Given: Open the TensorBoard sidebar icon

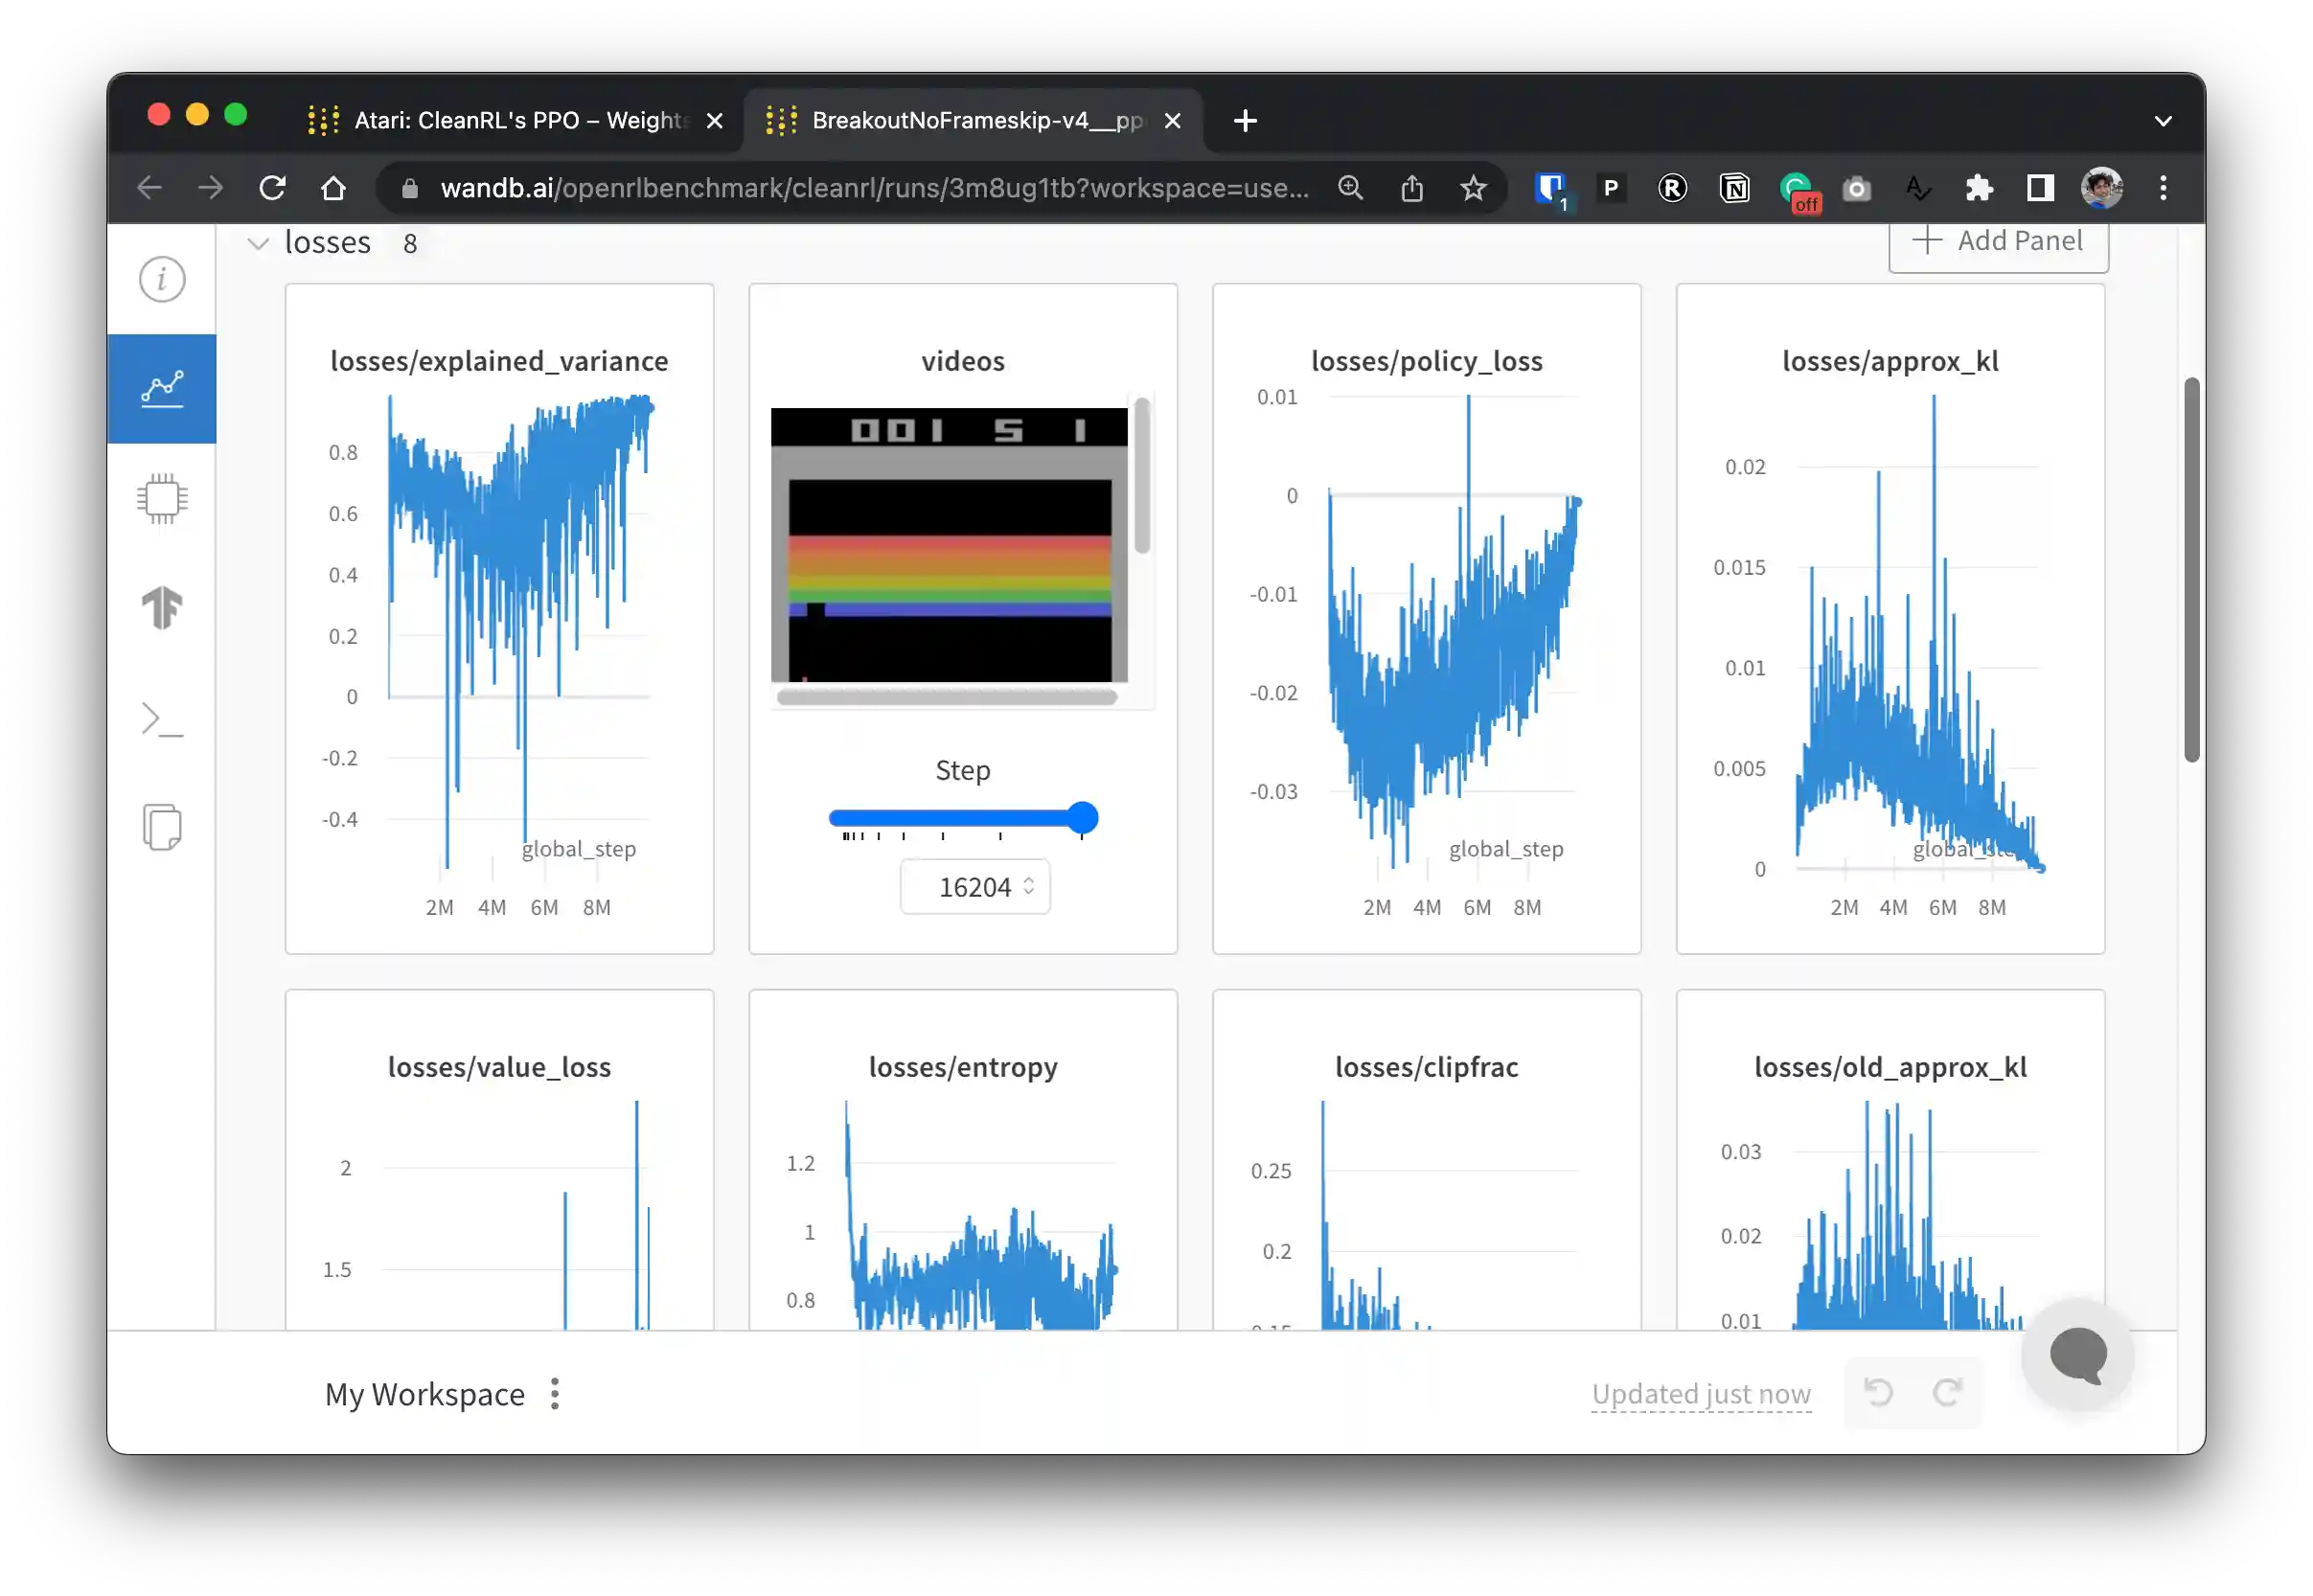Looking at the screenshot, I should click(162, 607).
